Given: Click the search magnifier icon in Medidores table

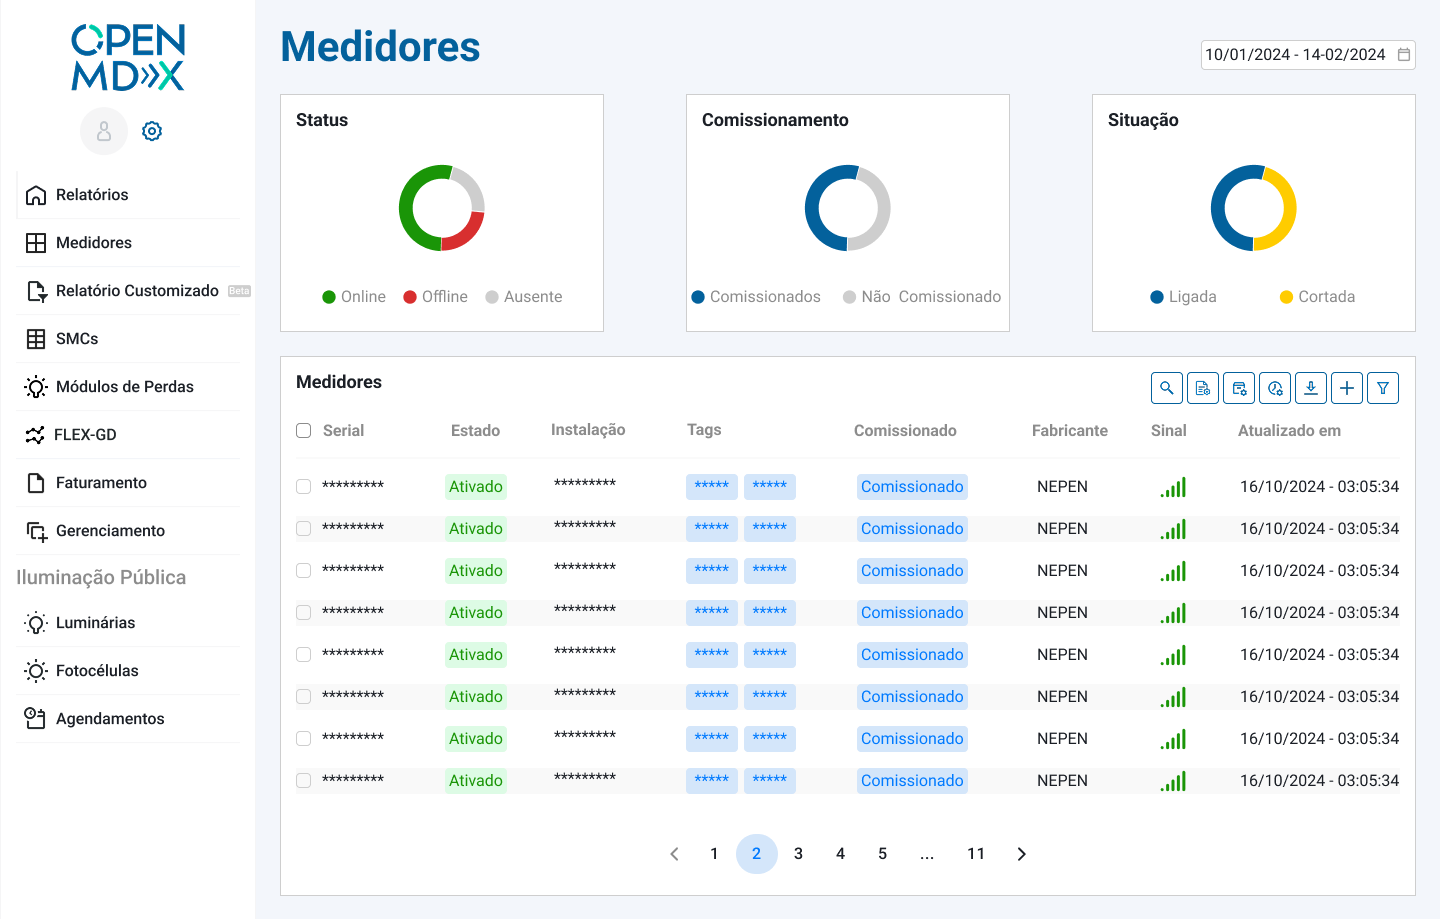Looking at the screenshot, I should (1167, 388).
